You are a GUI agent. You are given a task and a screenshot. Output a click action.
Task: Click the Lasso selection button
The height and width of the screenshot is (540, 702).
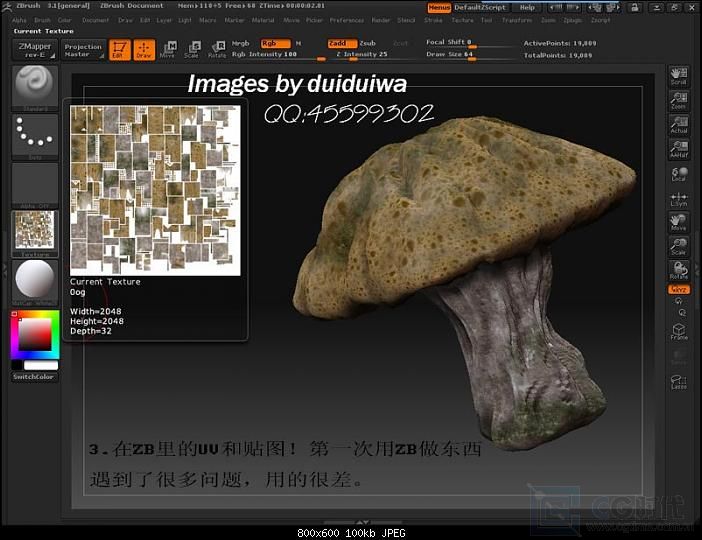point(679,382)
